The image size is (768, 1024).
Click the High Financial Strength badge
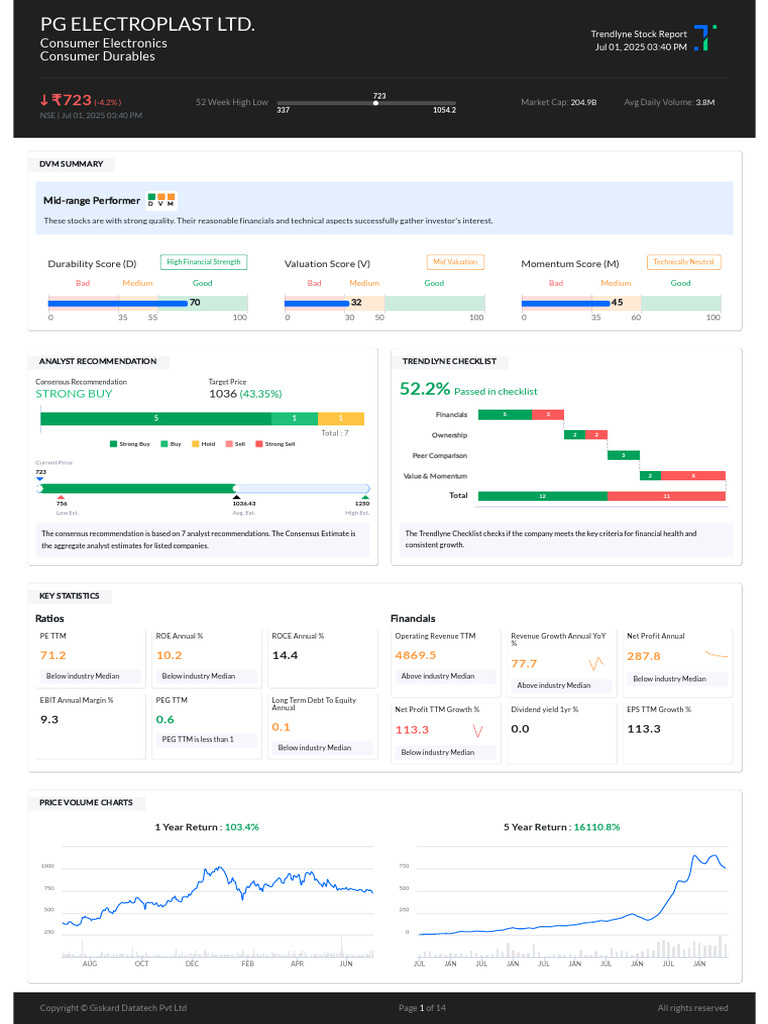coord(204,262)
